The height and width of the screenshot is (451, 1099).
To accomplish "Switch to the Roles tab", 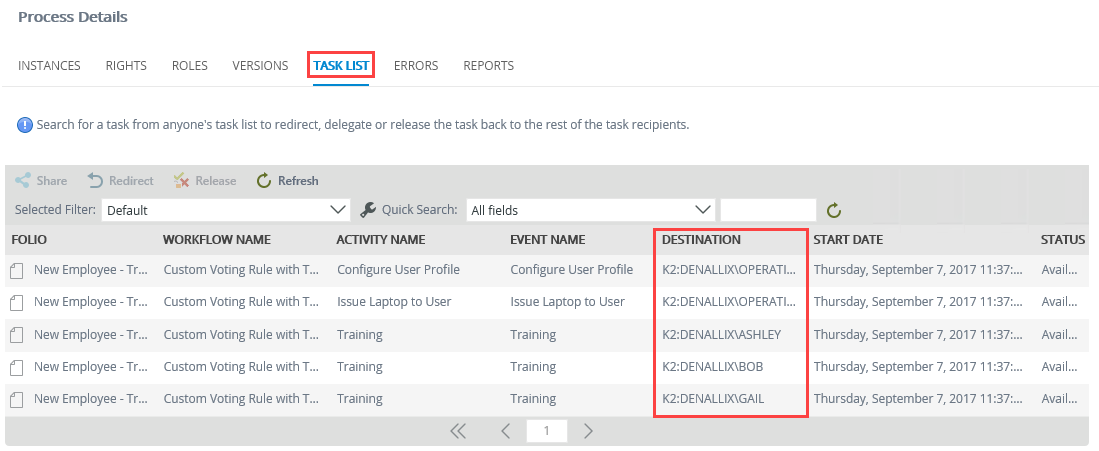I will tap(190, 65).
